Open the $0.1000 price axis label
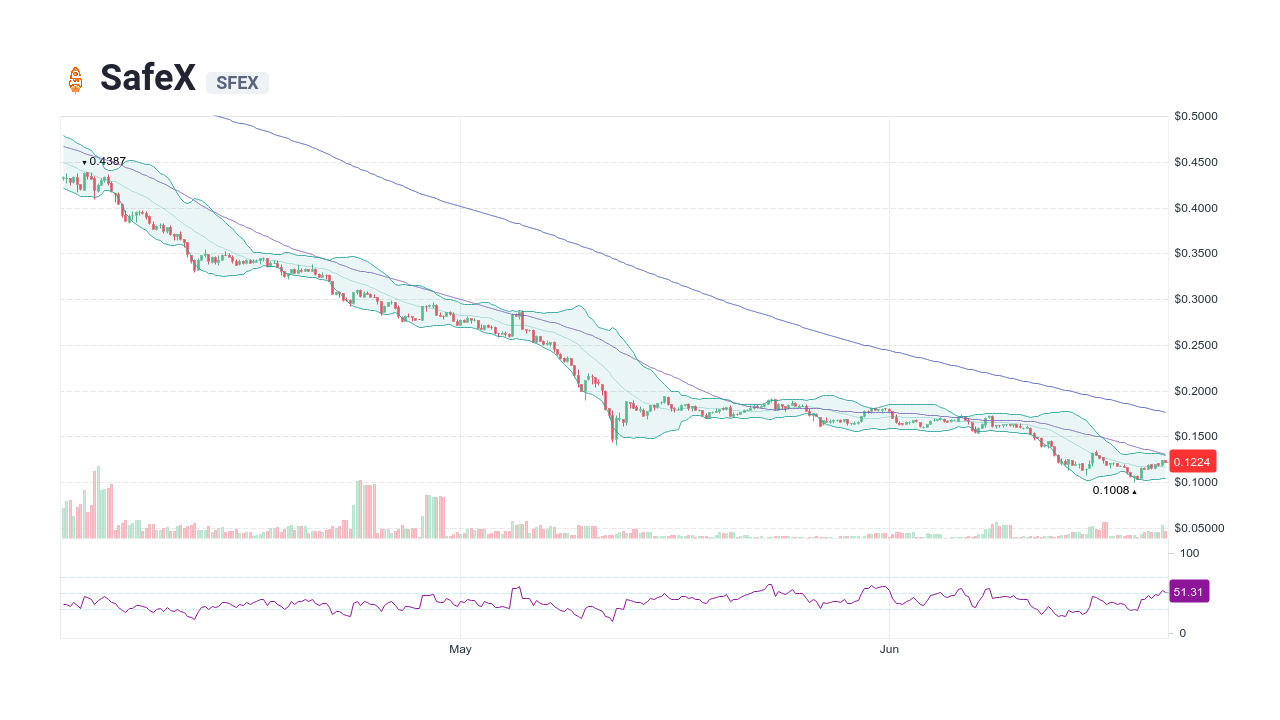Screen dimensions: 1280x720 pyautogui.click(x=1195, y=482)
